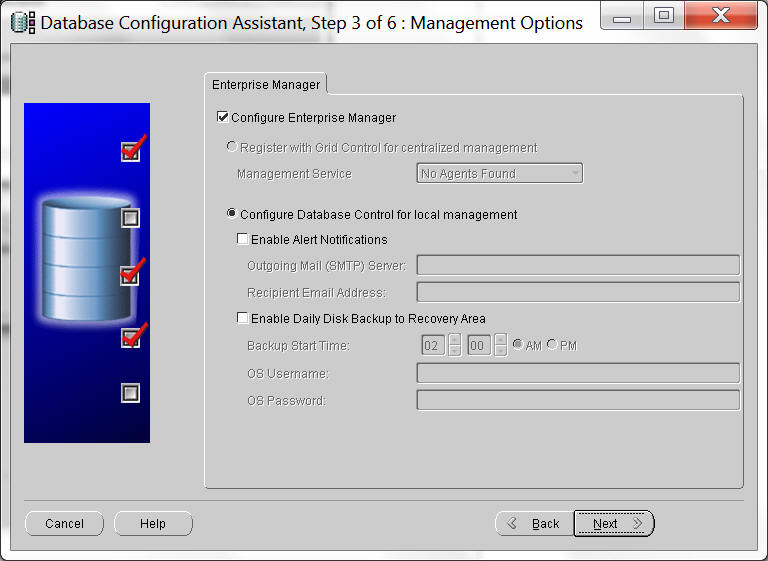Go to the next step with Next

(613, 524)
